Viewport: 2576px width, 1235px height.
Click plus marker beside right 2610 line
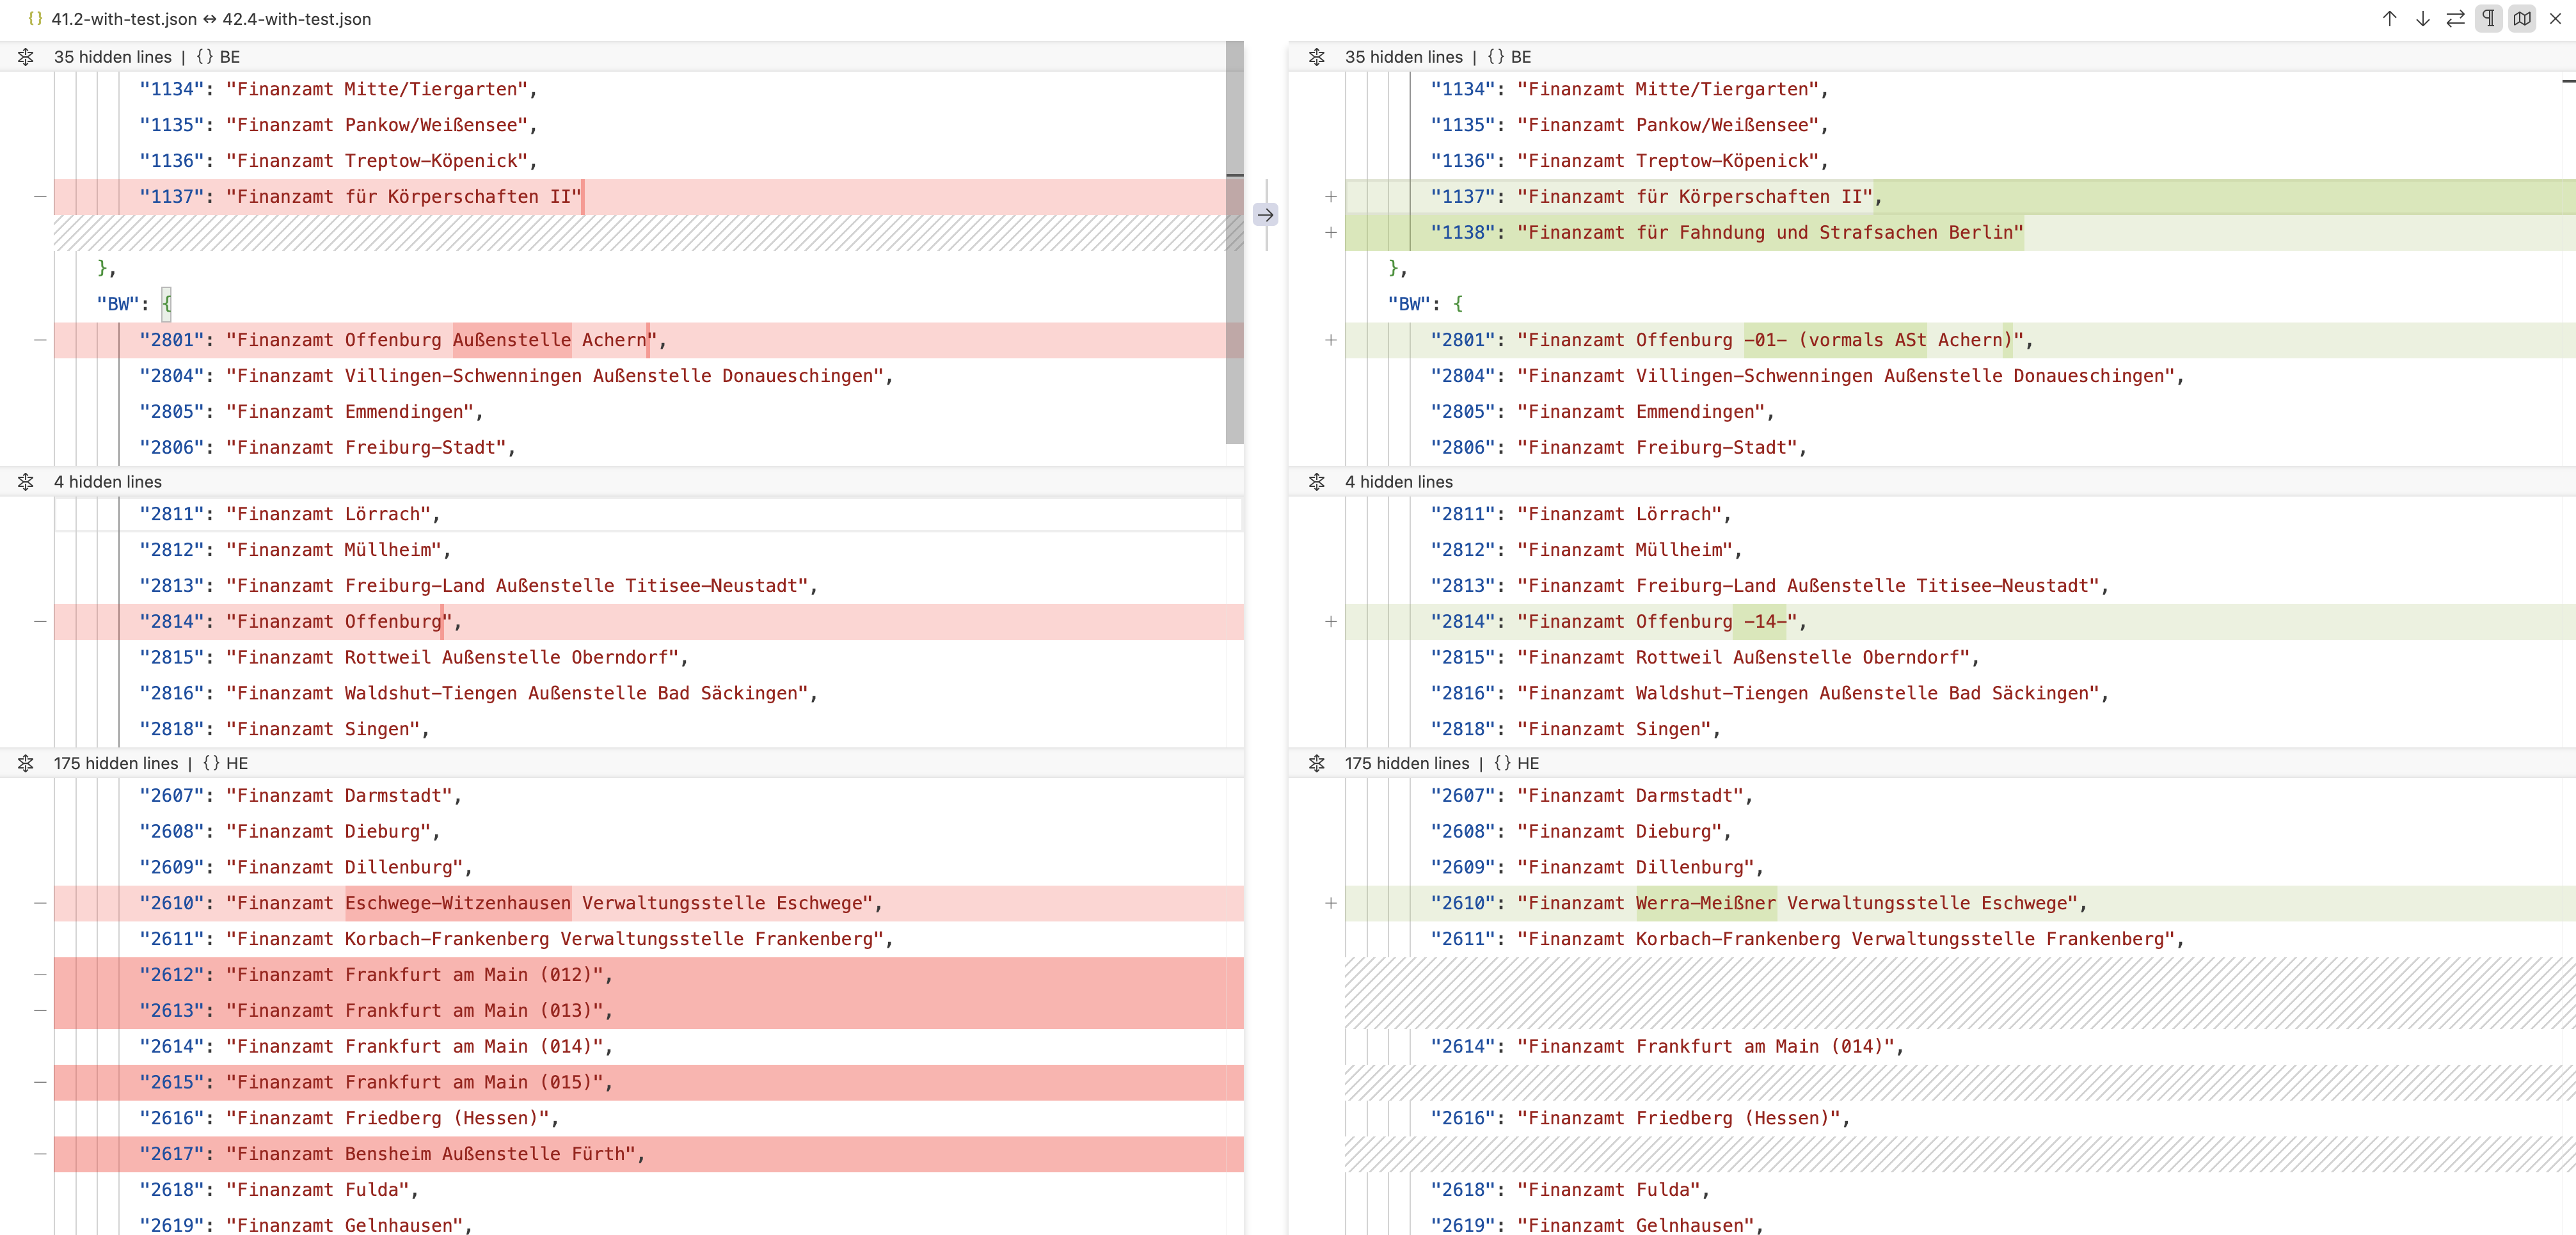click(1330, 903)
